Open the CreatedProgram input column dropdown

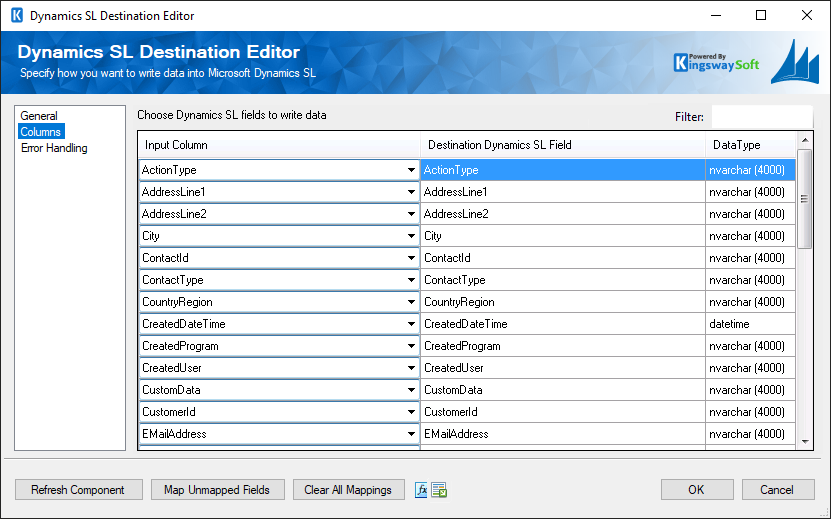tap(411, 346)
